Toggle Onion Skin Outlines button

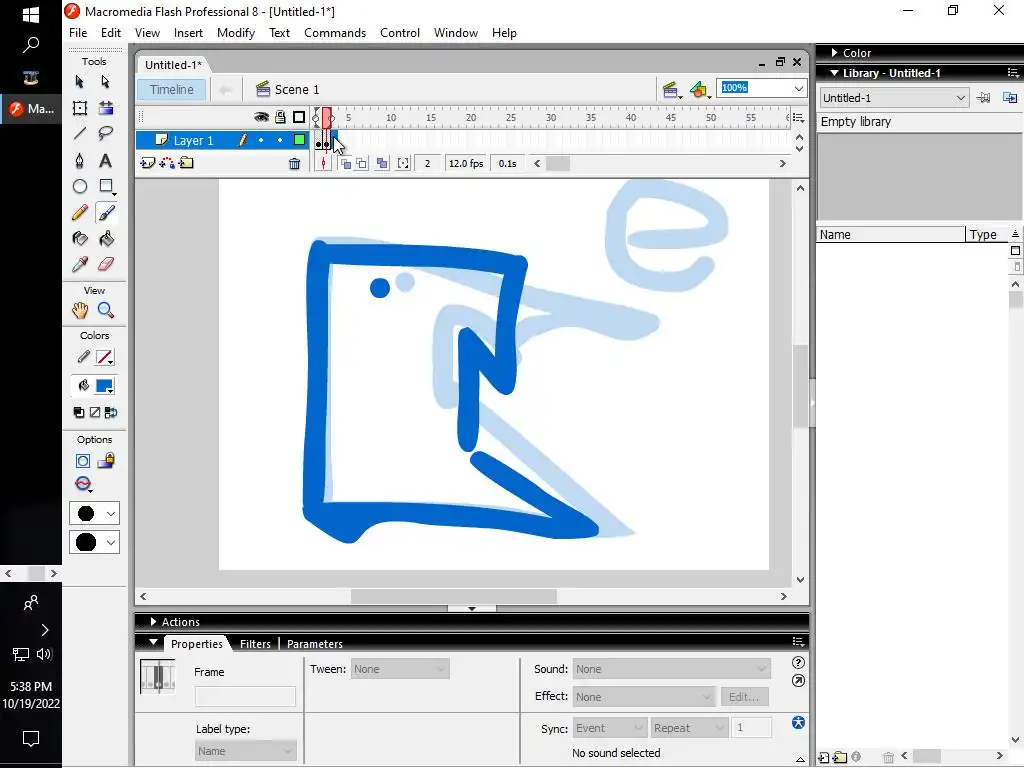361,164
